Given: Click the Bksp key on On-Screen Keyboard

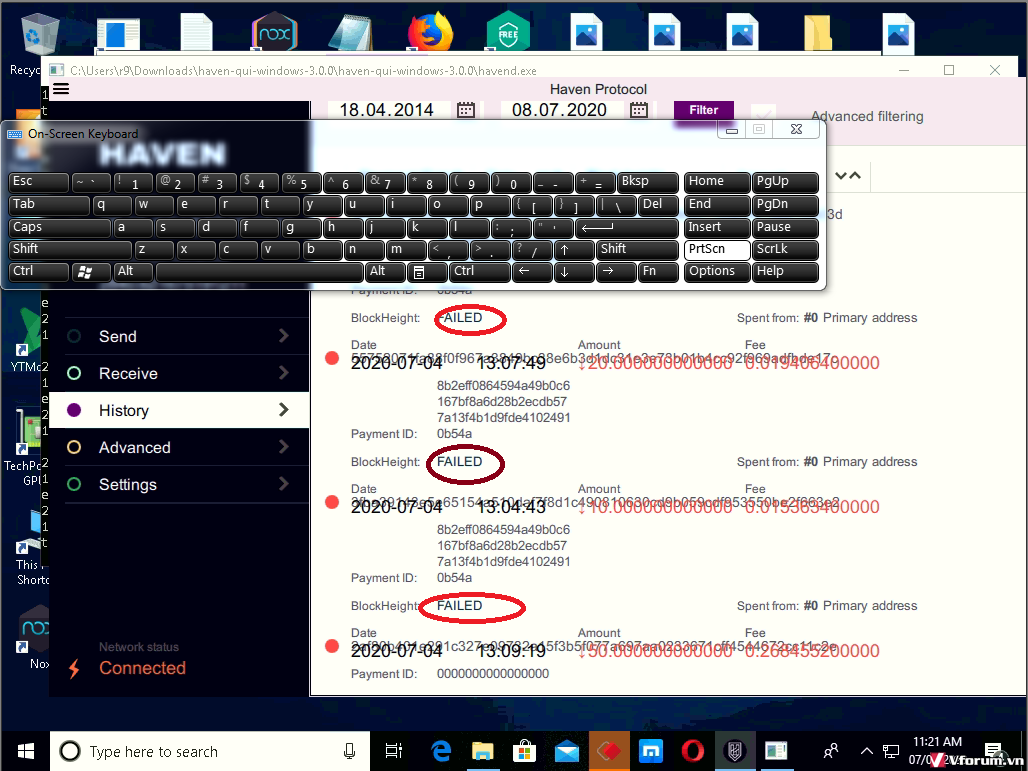Looking at the screenshot, I should pos(648,182).
